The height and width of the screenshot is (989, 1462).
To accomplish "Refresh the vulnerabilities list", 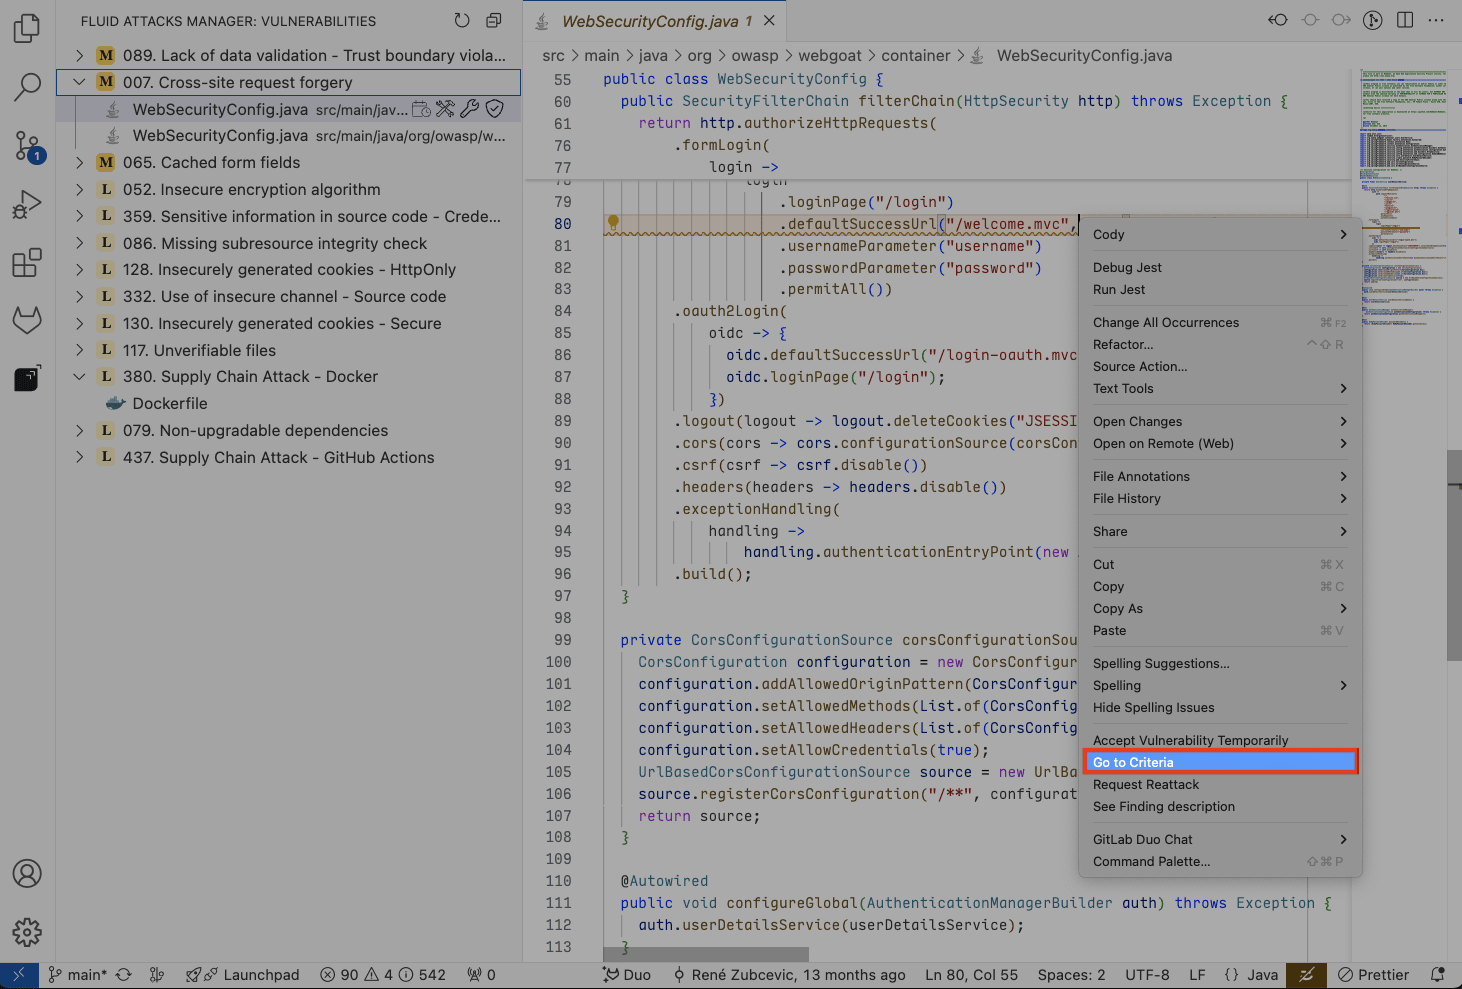I will tap(462, 21).
